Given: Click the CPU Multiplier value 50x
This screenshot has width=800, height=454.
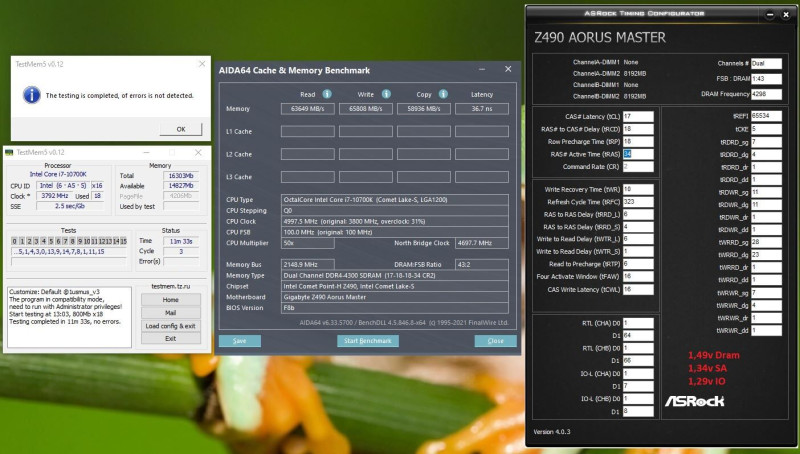Looking at the screenshot, I should point(308,243).
